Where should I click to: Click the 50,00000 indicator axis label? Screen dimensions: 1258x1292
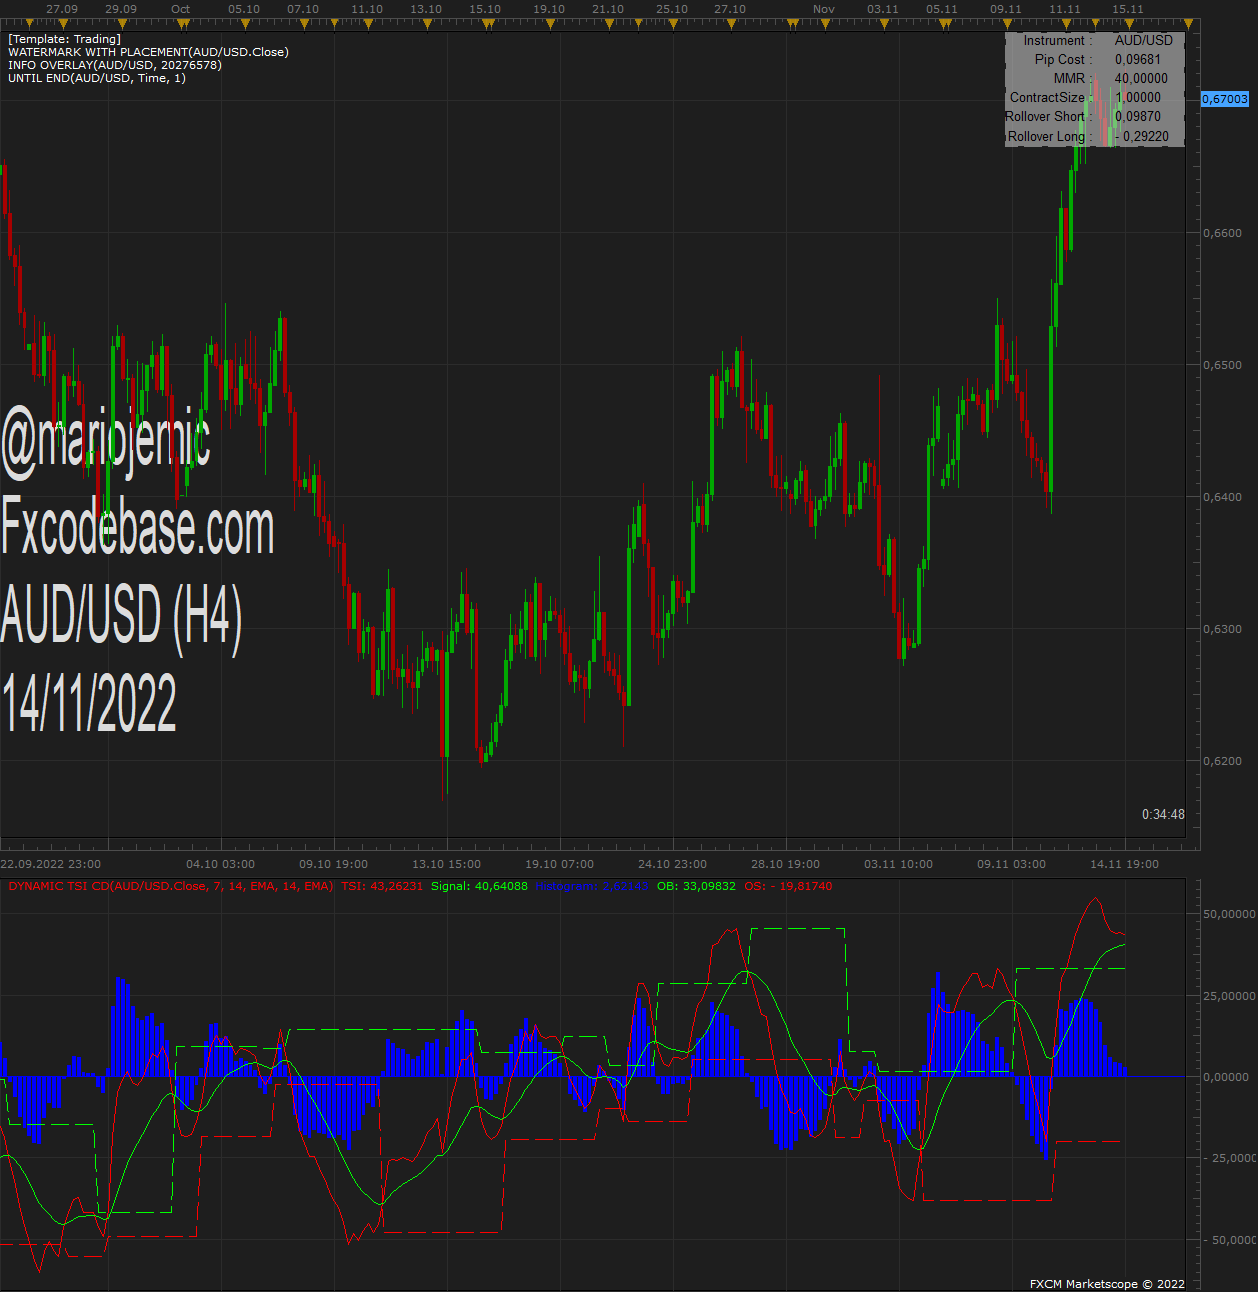tap(1229, 914)
